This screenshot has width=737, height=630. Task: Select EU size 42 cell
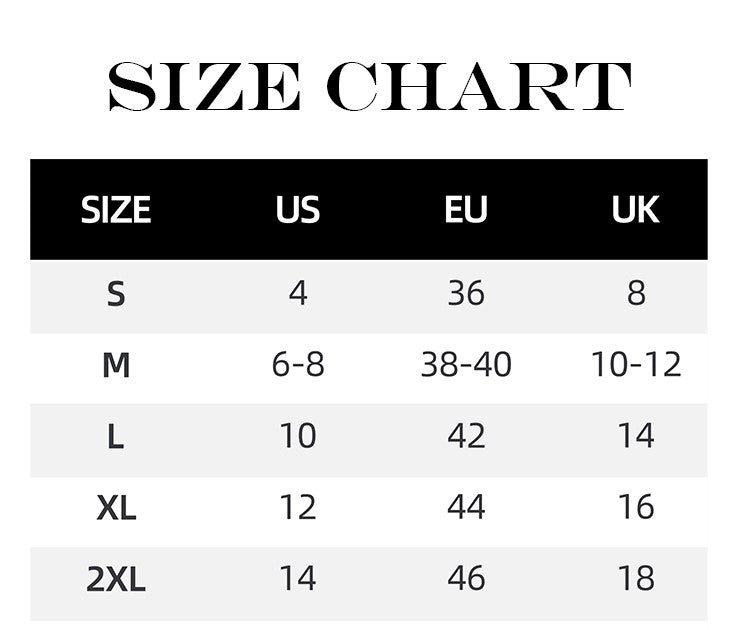pos(466,437)
